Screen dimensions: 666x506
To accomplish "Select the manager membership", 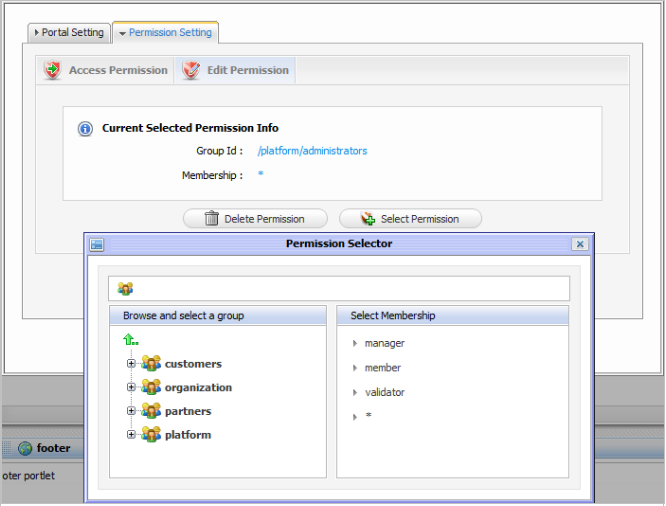I will (x=384, y=343).
